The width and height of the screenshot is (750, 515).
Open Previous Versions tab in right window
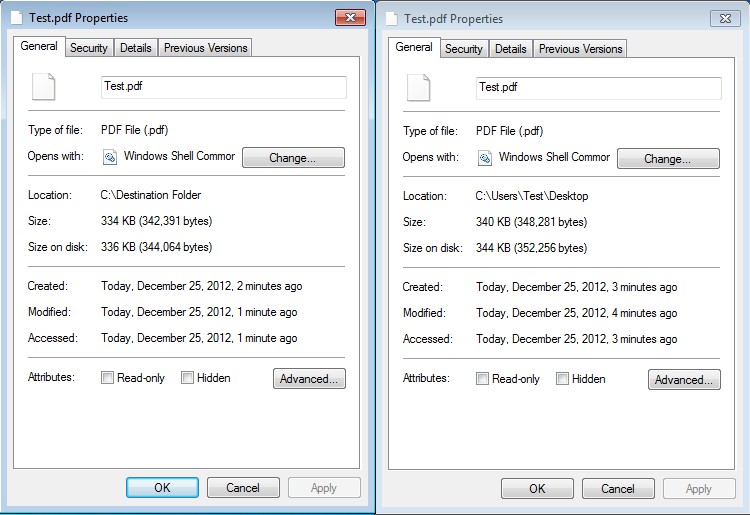coord(581,49)
